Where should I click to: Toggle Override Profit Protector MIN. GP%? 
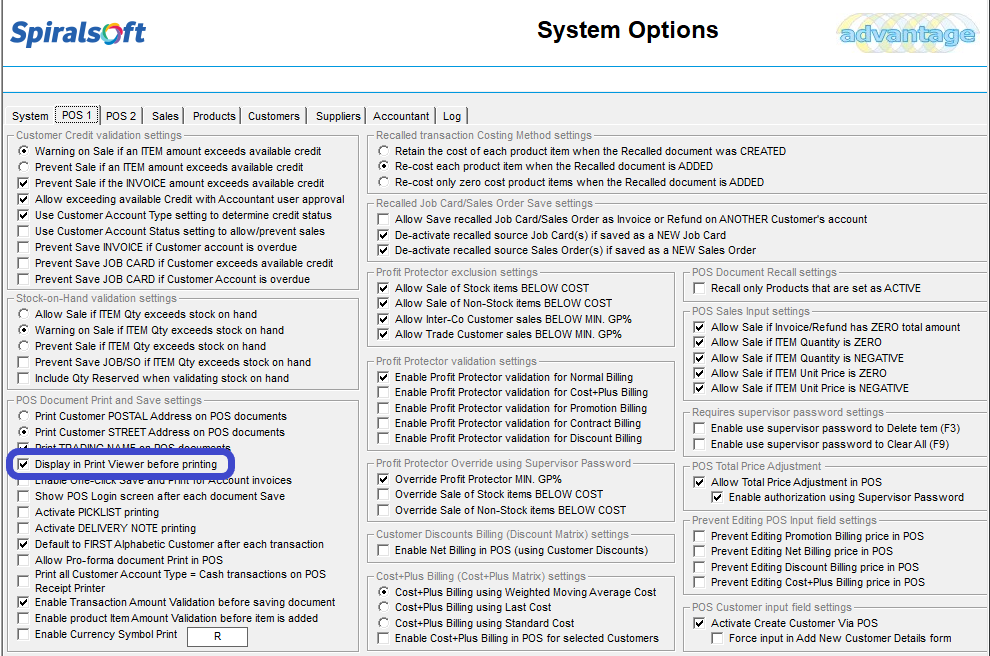click(x=383, y=479)
